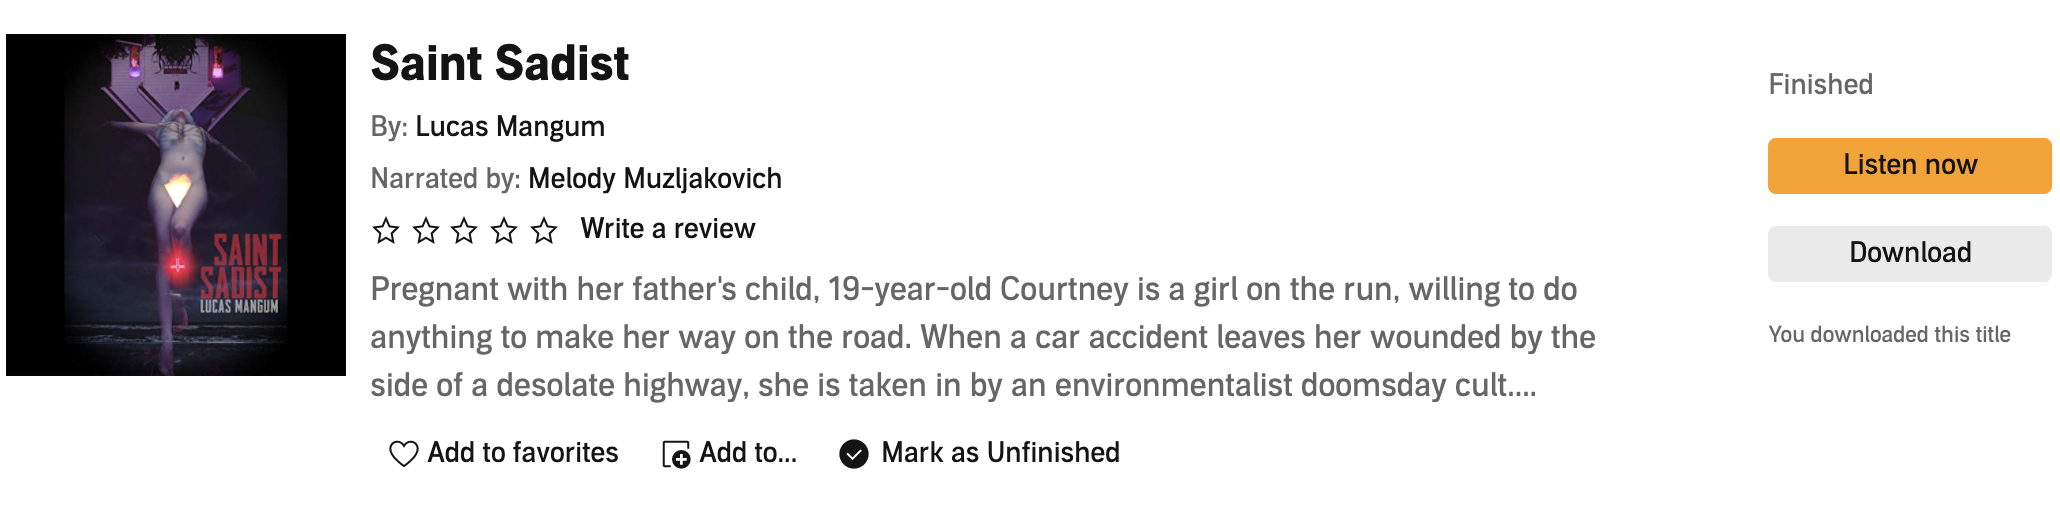This screenshot has height=516, width=2060.
Task: Rate the book three stars
Action: (464, 231)
